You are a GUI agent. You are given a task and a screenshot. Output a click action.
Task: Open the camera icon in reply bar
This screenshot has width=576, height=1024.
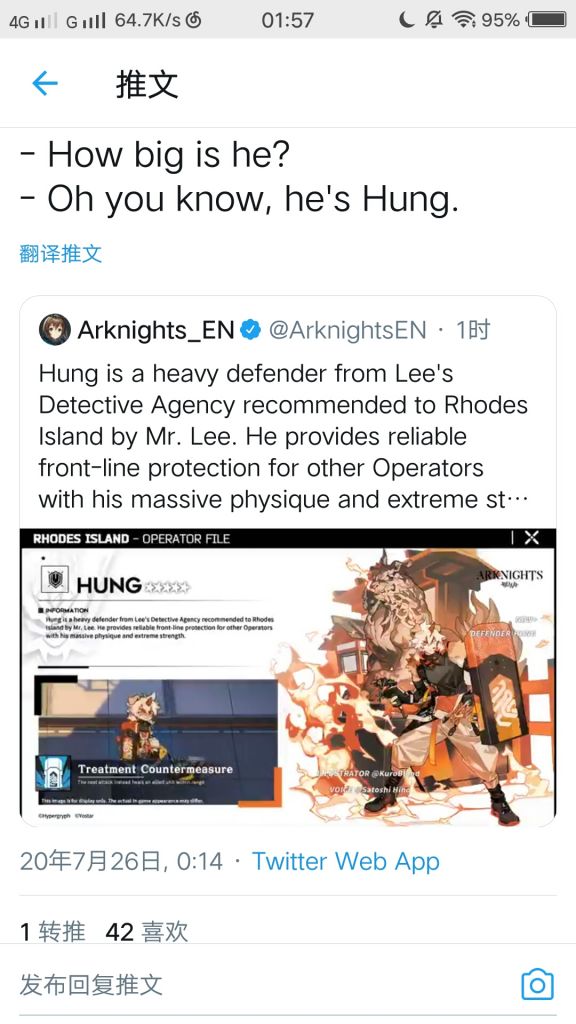[x=537, y=984]
